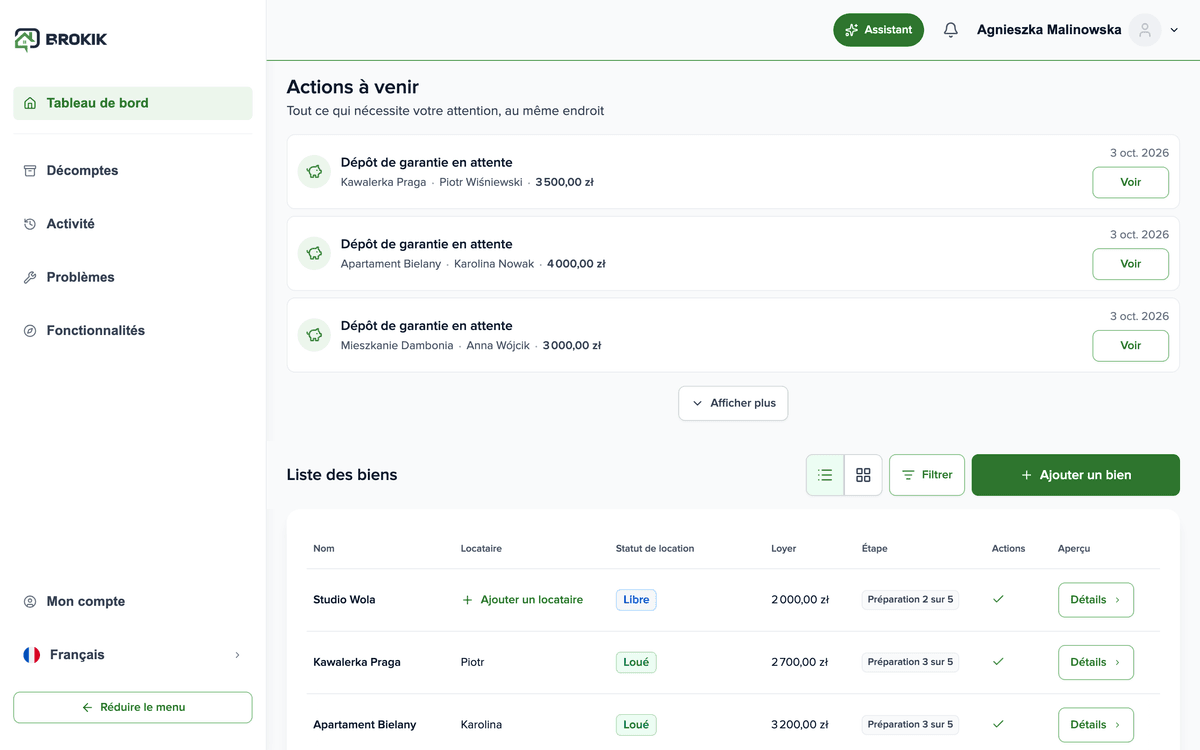
Task: Click the checkmark action for Apartament Bielany
Action: click(x=998, y=724)
